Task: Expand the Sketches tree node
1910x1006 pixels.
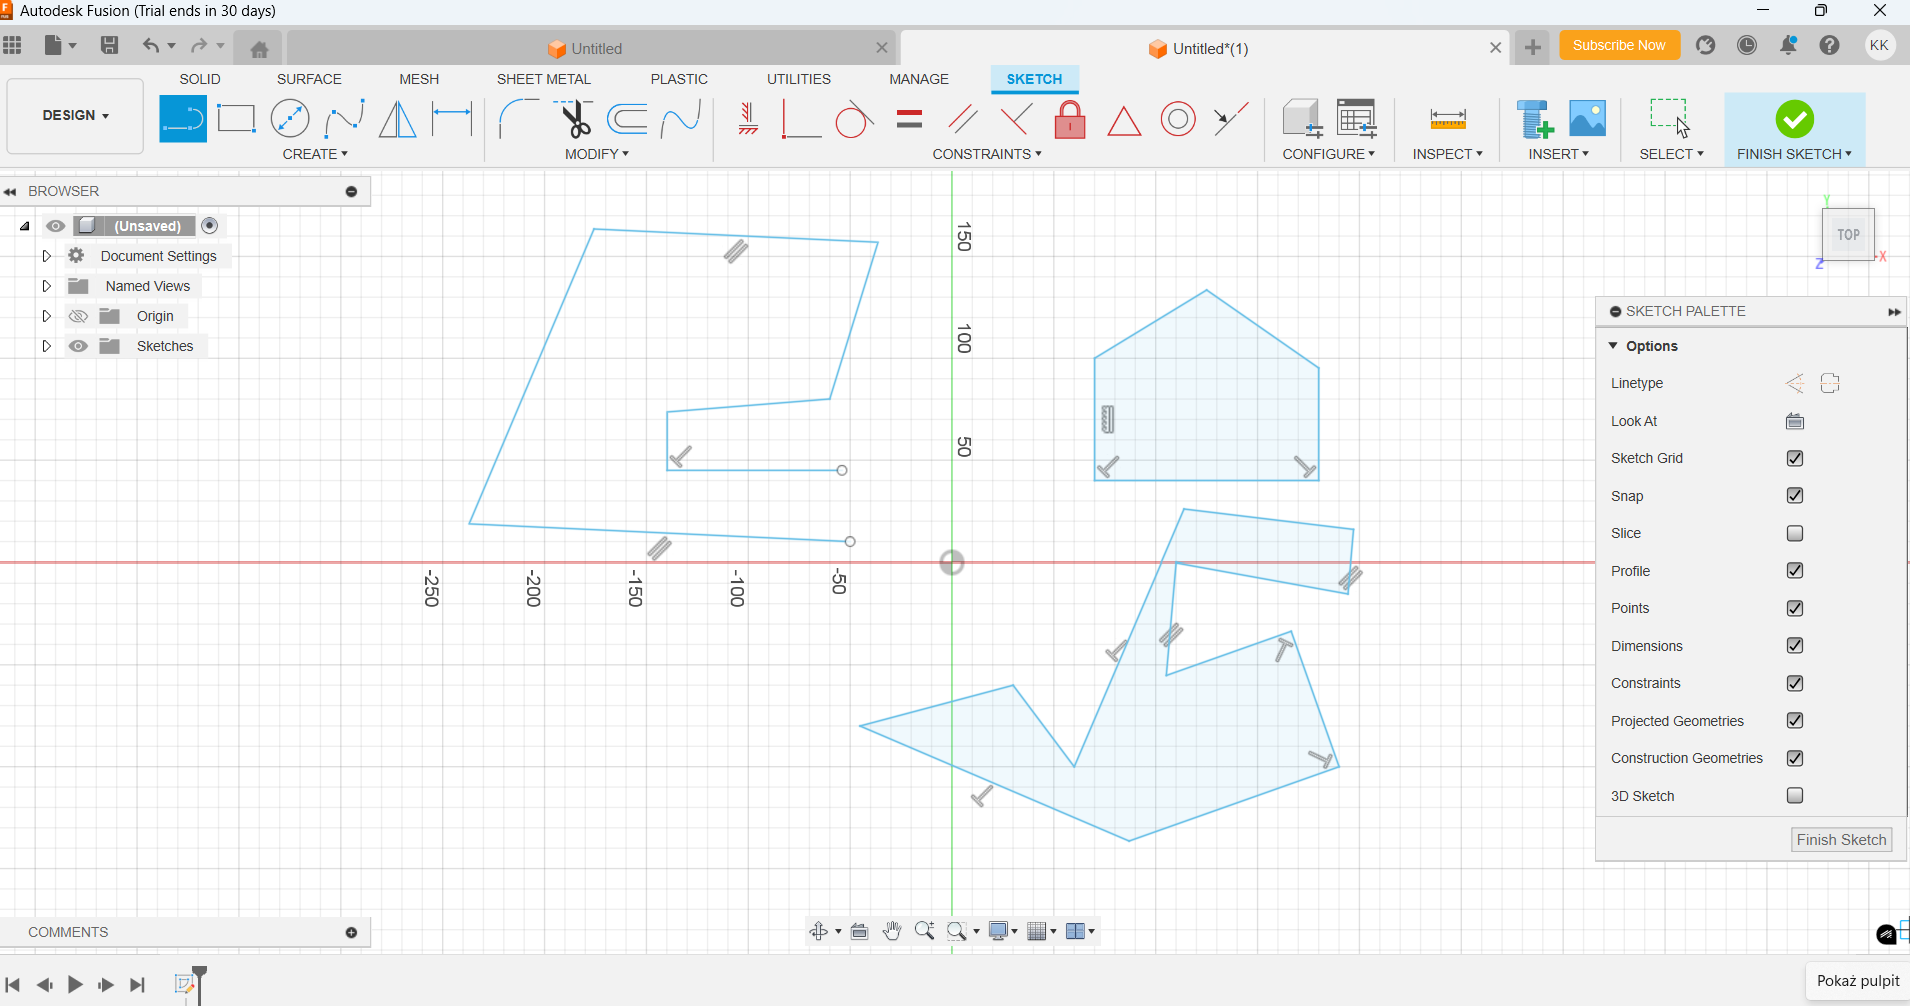Action: tap(46, 346)
